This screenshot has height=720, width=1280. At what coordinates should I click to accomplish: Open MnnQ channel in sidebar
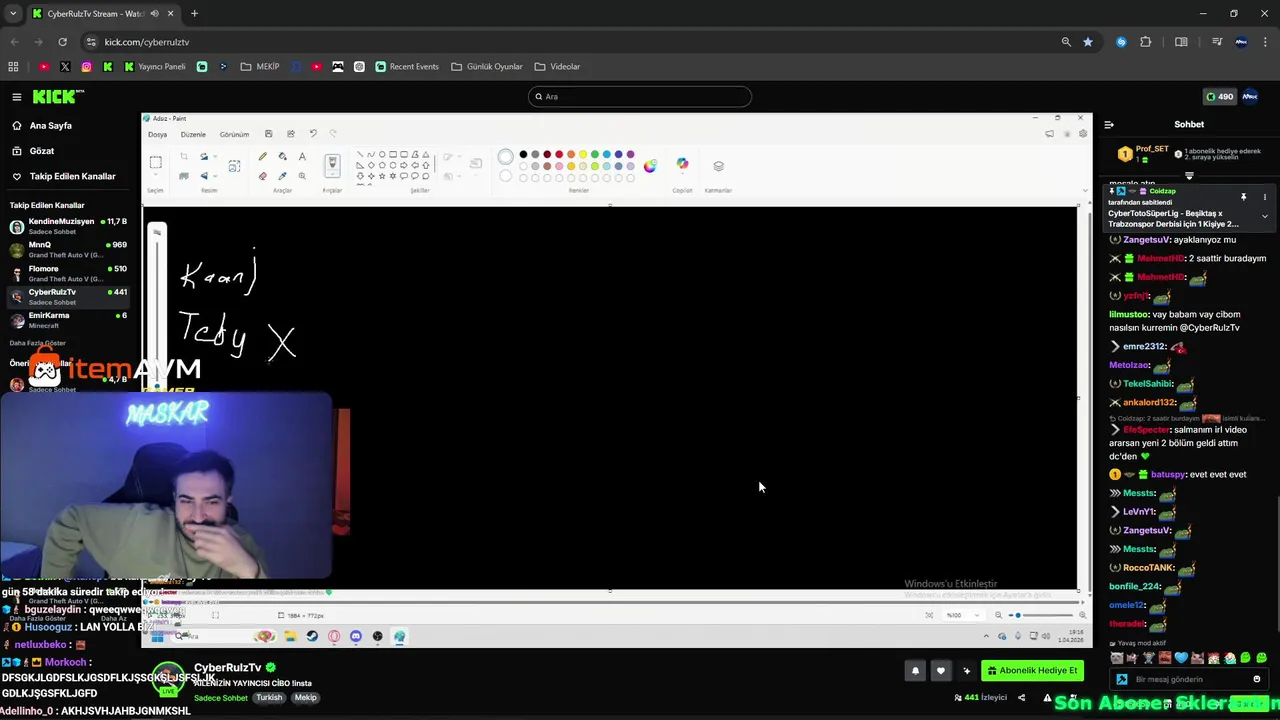[x=66, y=249]
